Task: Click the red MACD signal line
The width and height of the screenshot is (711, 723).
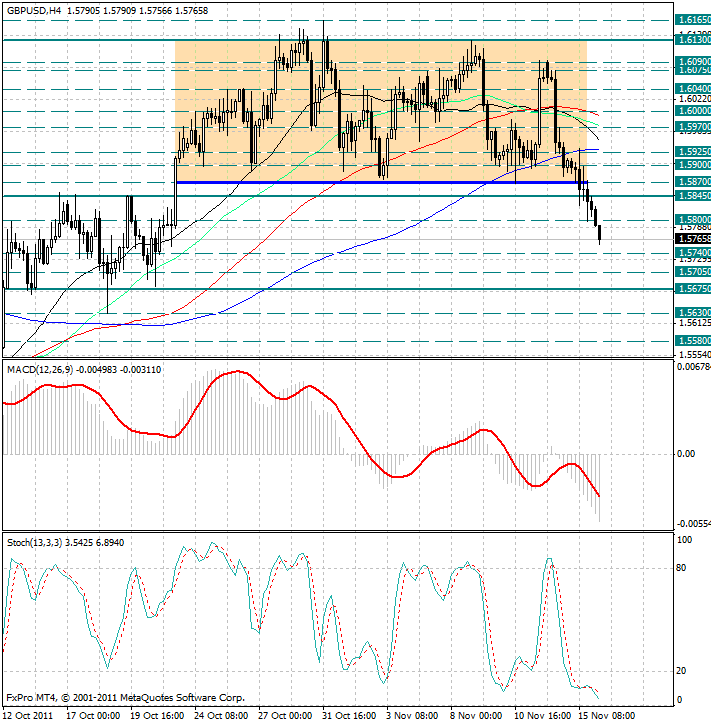Action: pyautogui.click(x=230, y=373)
